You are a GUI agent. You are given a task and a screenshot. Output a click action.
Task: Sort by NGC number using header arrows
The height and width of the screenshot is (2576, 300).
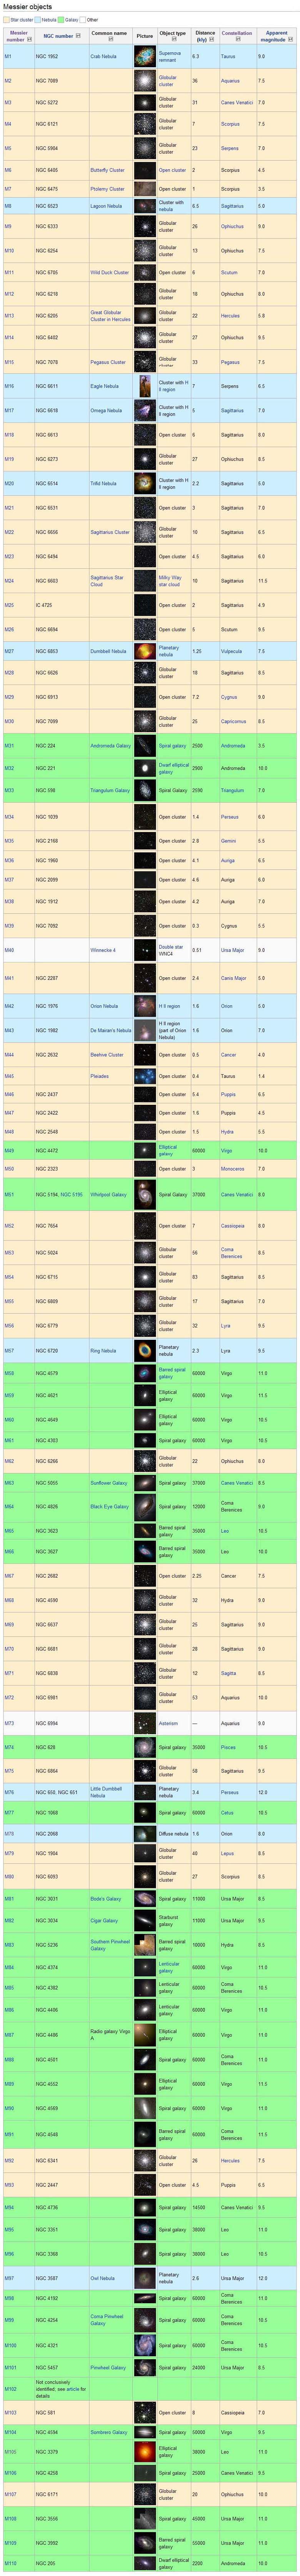point(76,36)
